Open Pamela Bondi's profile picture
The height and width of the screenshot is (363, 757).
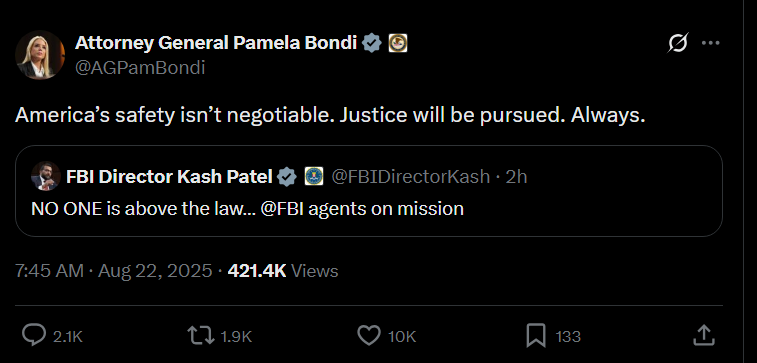[40, 55]
